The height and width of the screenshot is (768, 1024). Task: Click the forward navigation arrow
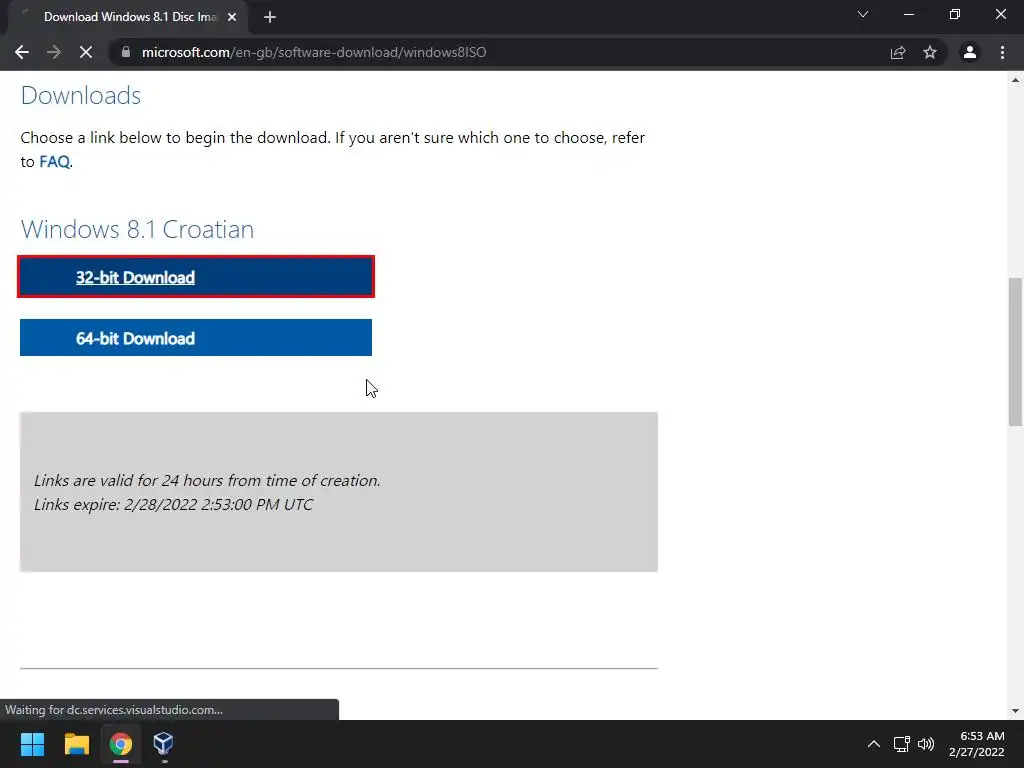tap(54, 52)
